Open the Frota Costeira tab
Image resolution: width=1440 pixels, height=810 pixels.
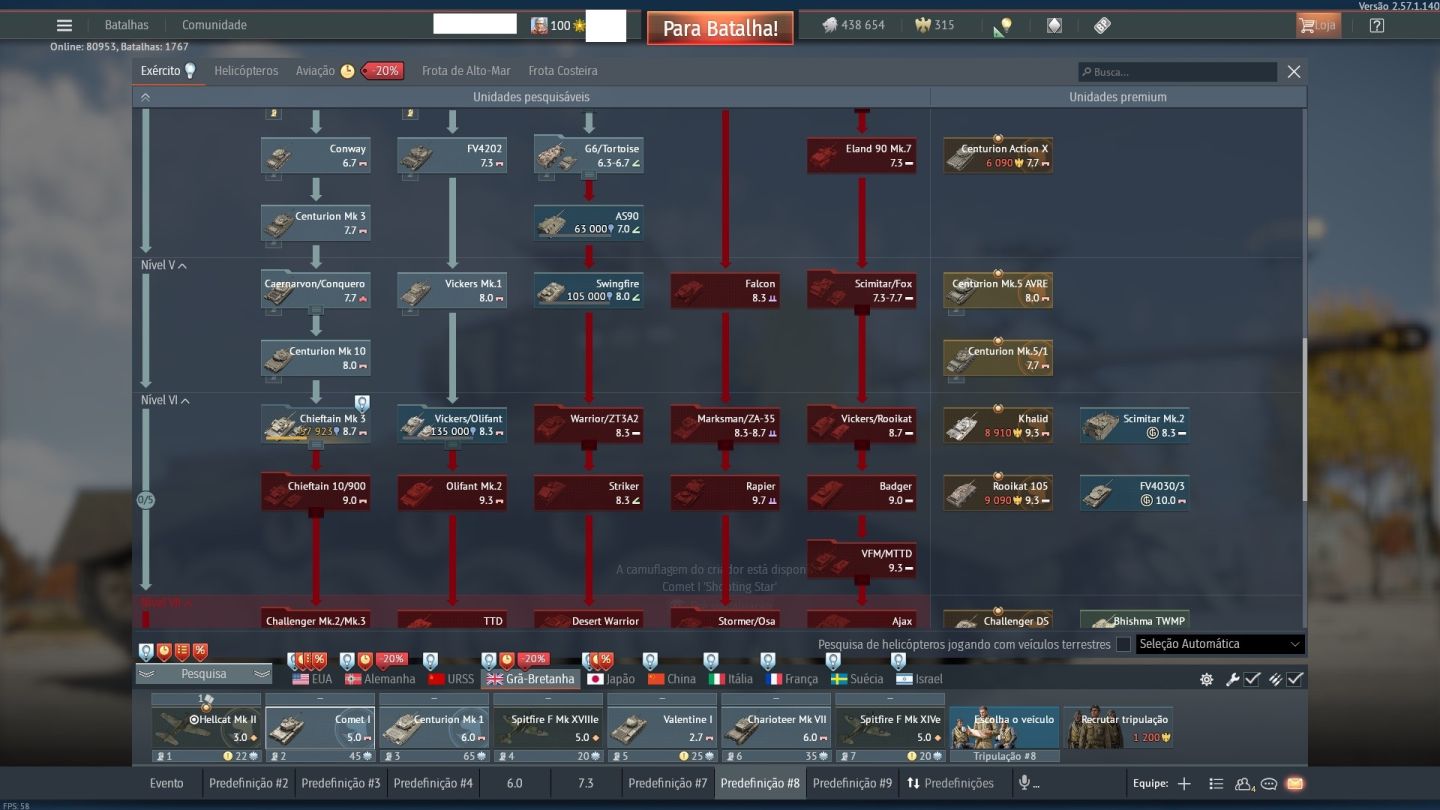563,71
